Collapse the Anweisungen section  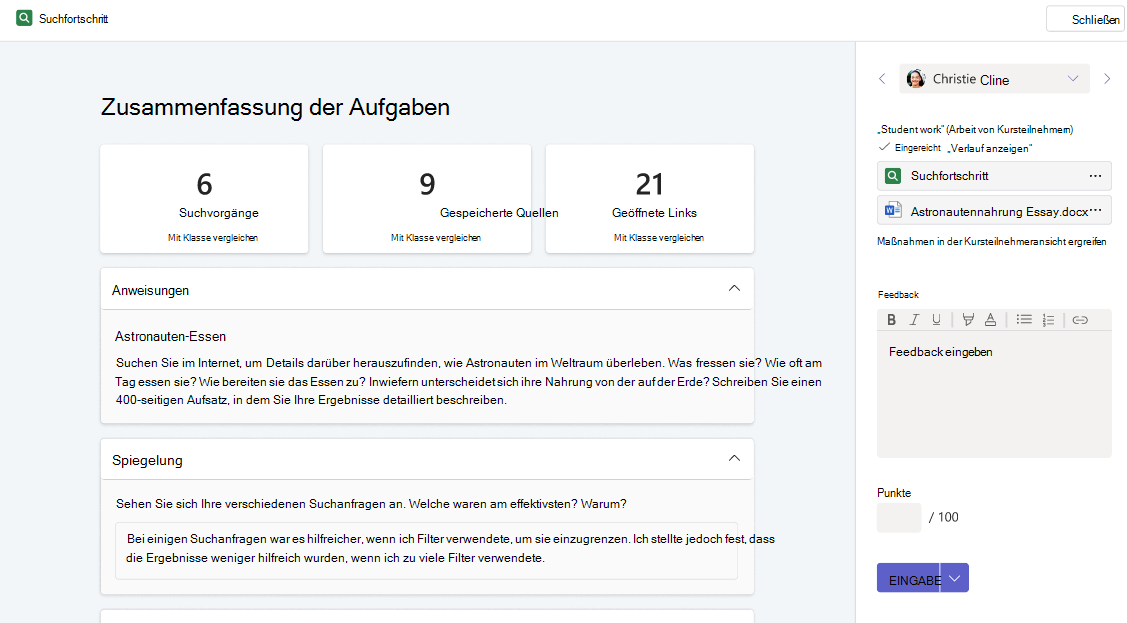(734, 288)
